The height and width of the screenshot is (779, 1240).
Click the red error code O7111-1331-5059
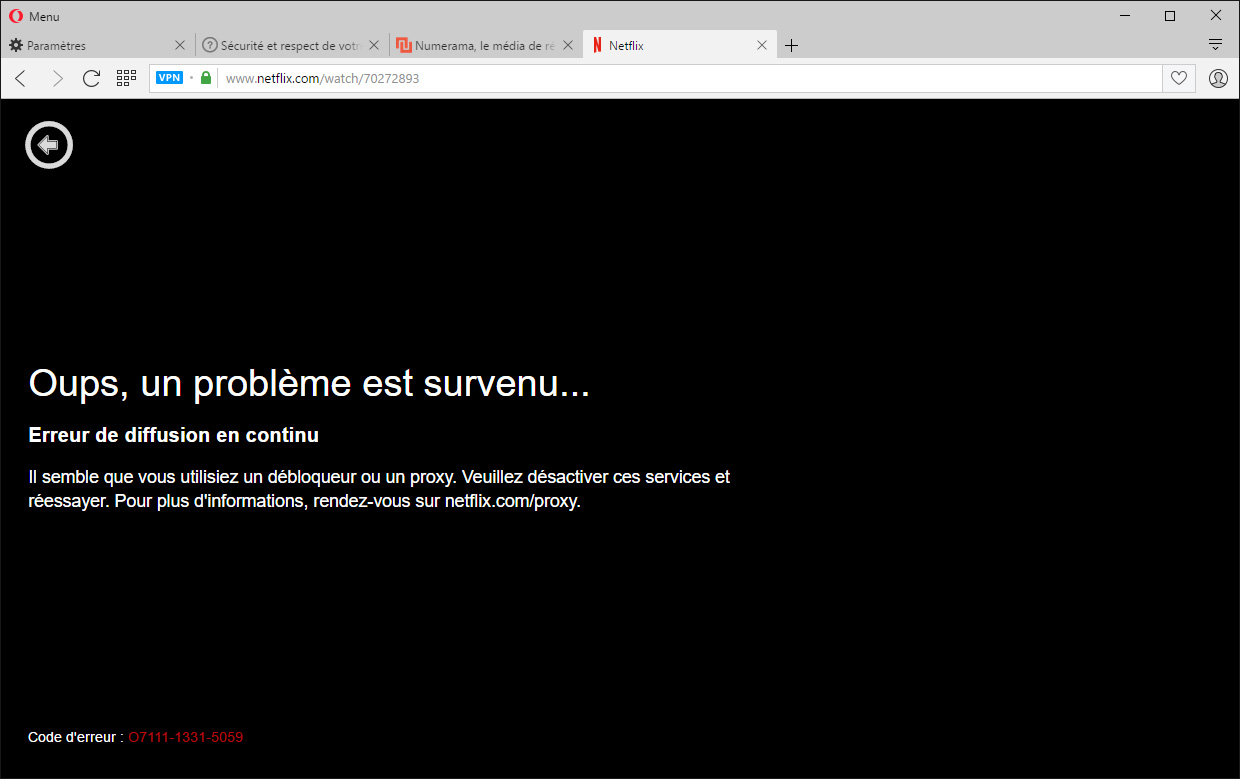point(186,737)
